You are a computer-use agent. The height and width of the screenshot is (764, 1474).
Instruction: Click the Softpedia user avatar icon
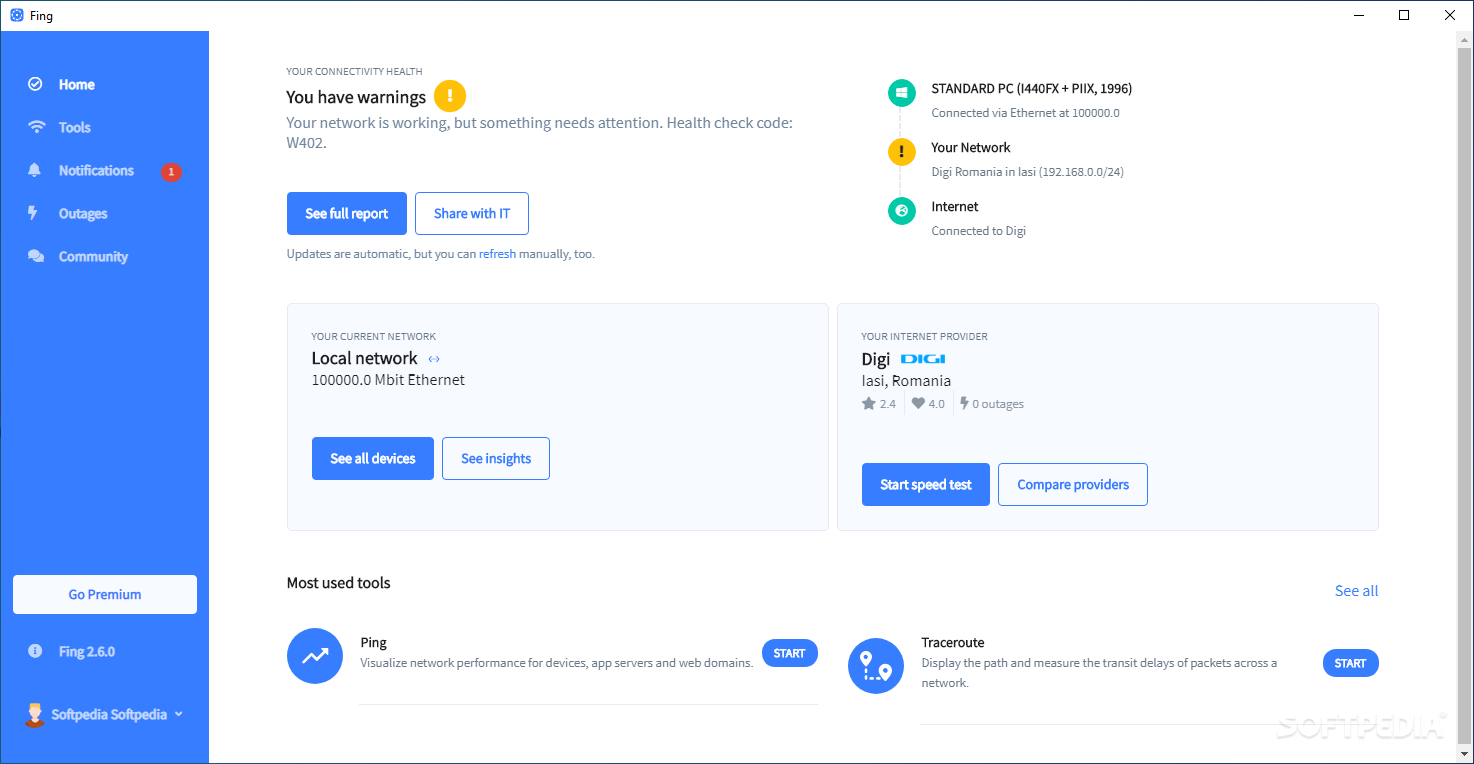click(34, 714)
